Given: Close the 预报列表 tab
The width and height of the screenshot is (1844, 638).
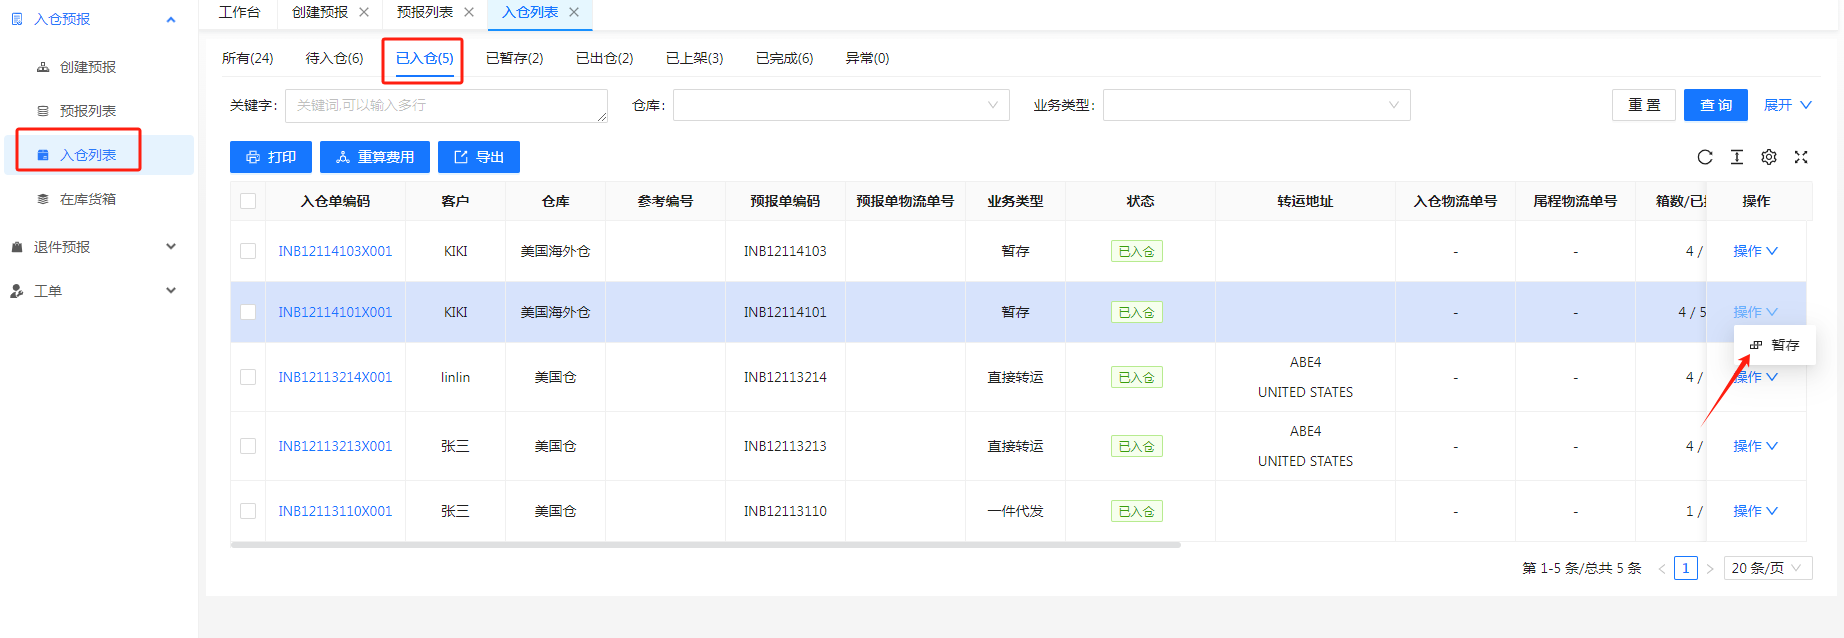Looking at the screenshot, I should 469,12.
